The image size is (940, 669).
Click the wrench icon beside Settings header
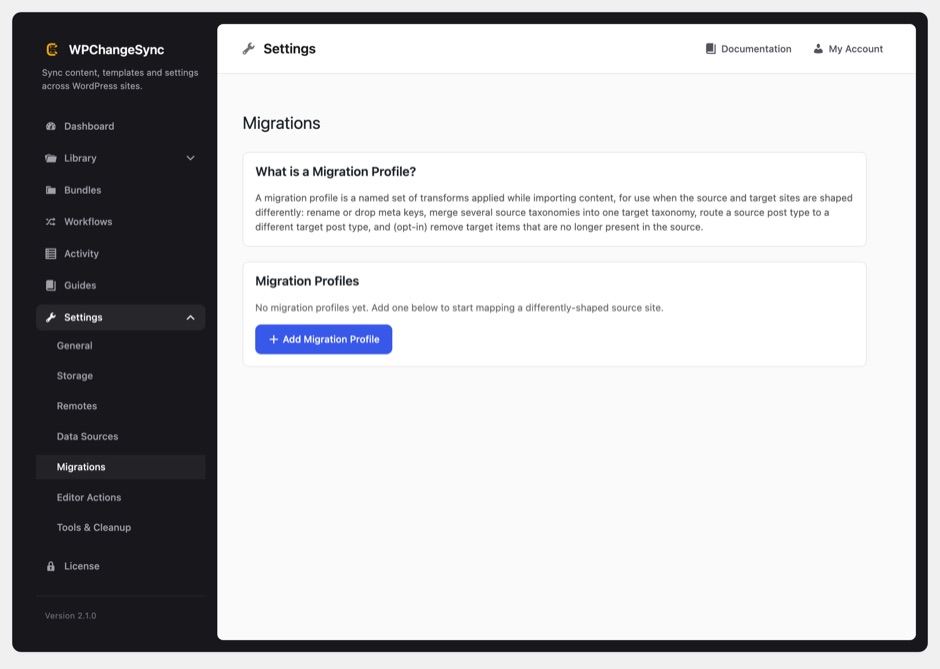(249, 49)
